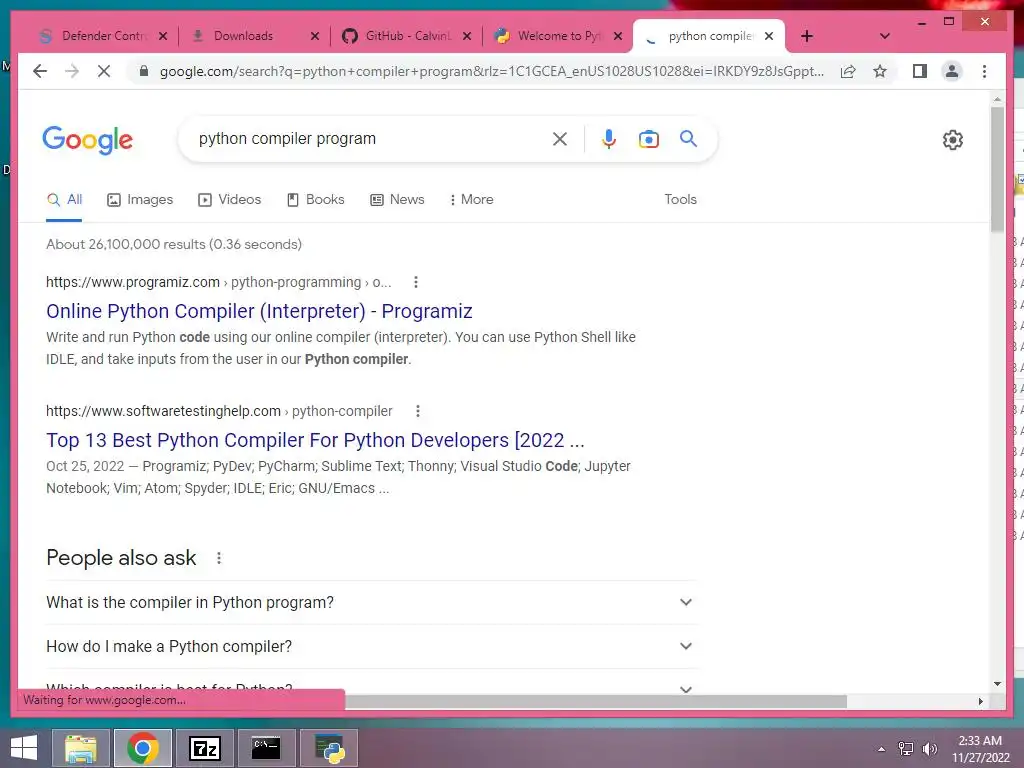This screenshot has width=1024, height=768.
Task: Click scrollbar down arrow
Action: pos(997,684)
